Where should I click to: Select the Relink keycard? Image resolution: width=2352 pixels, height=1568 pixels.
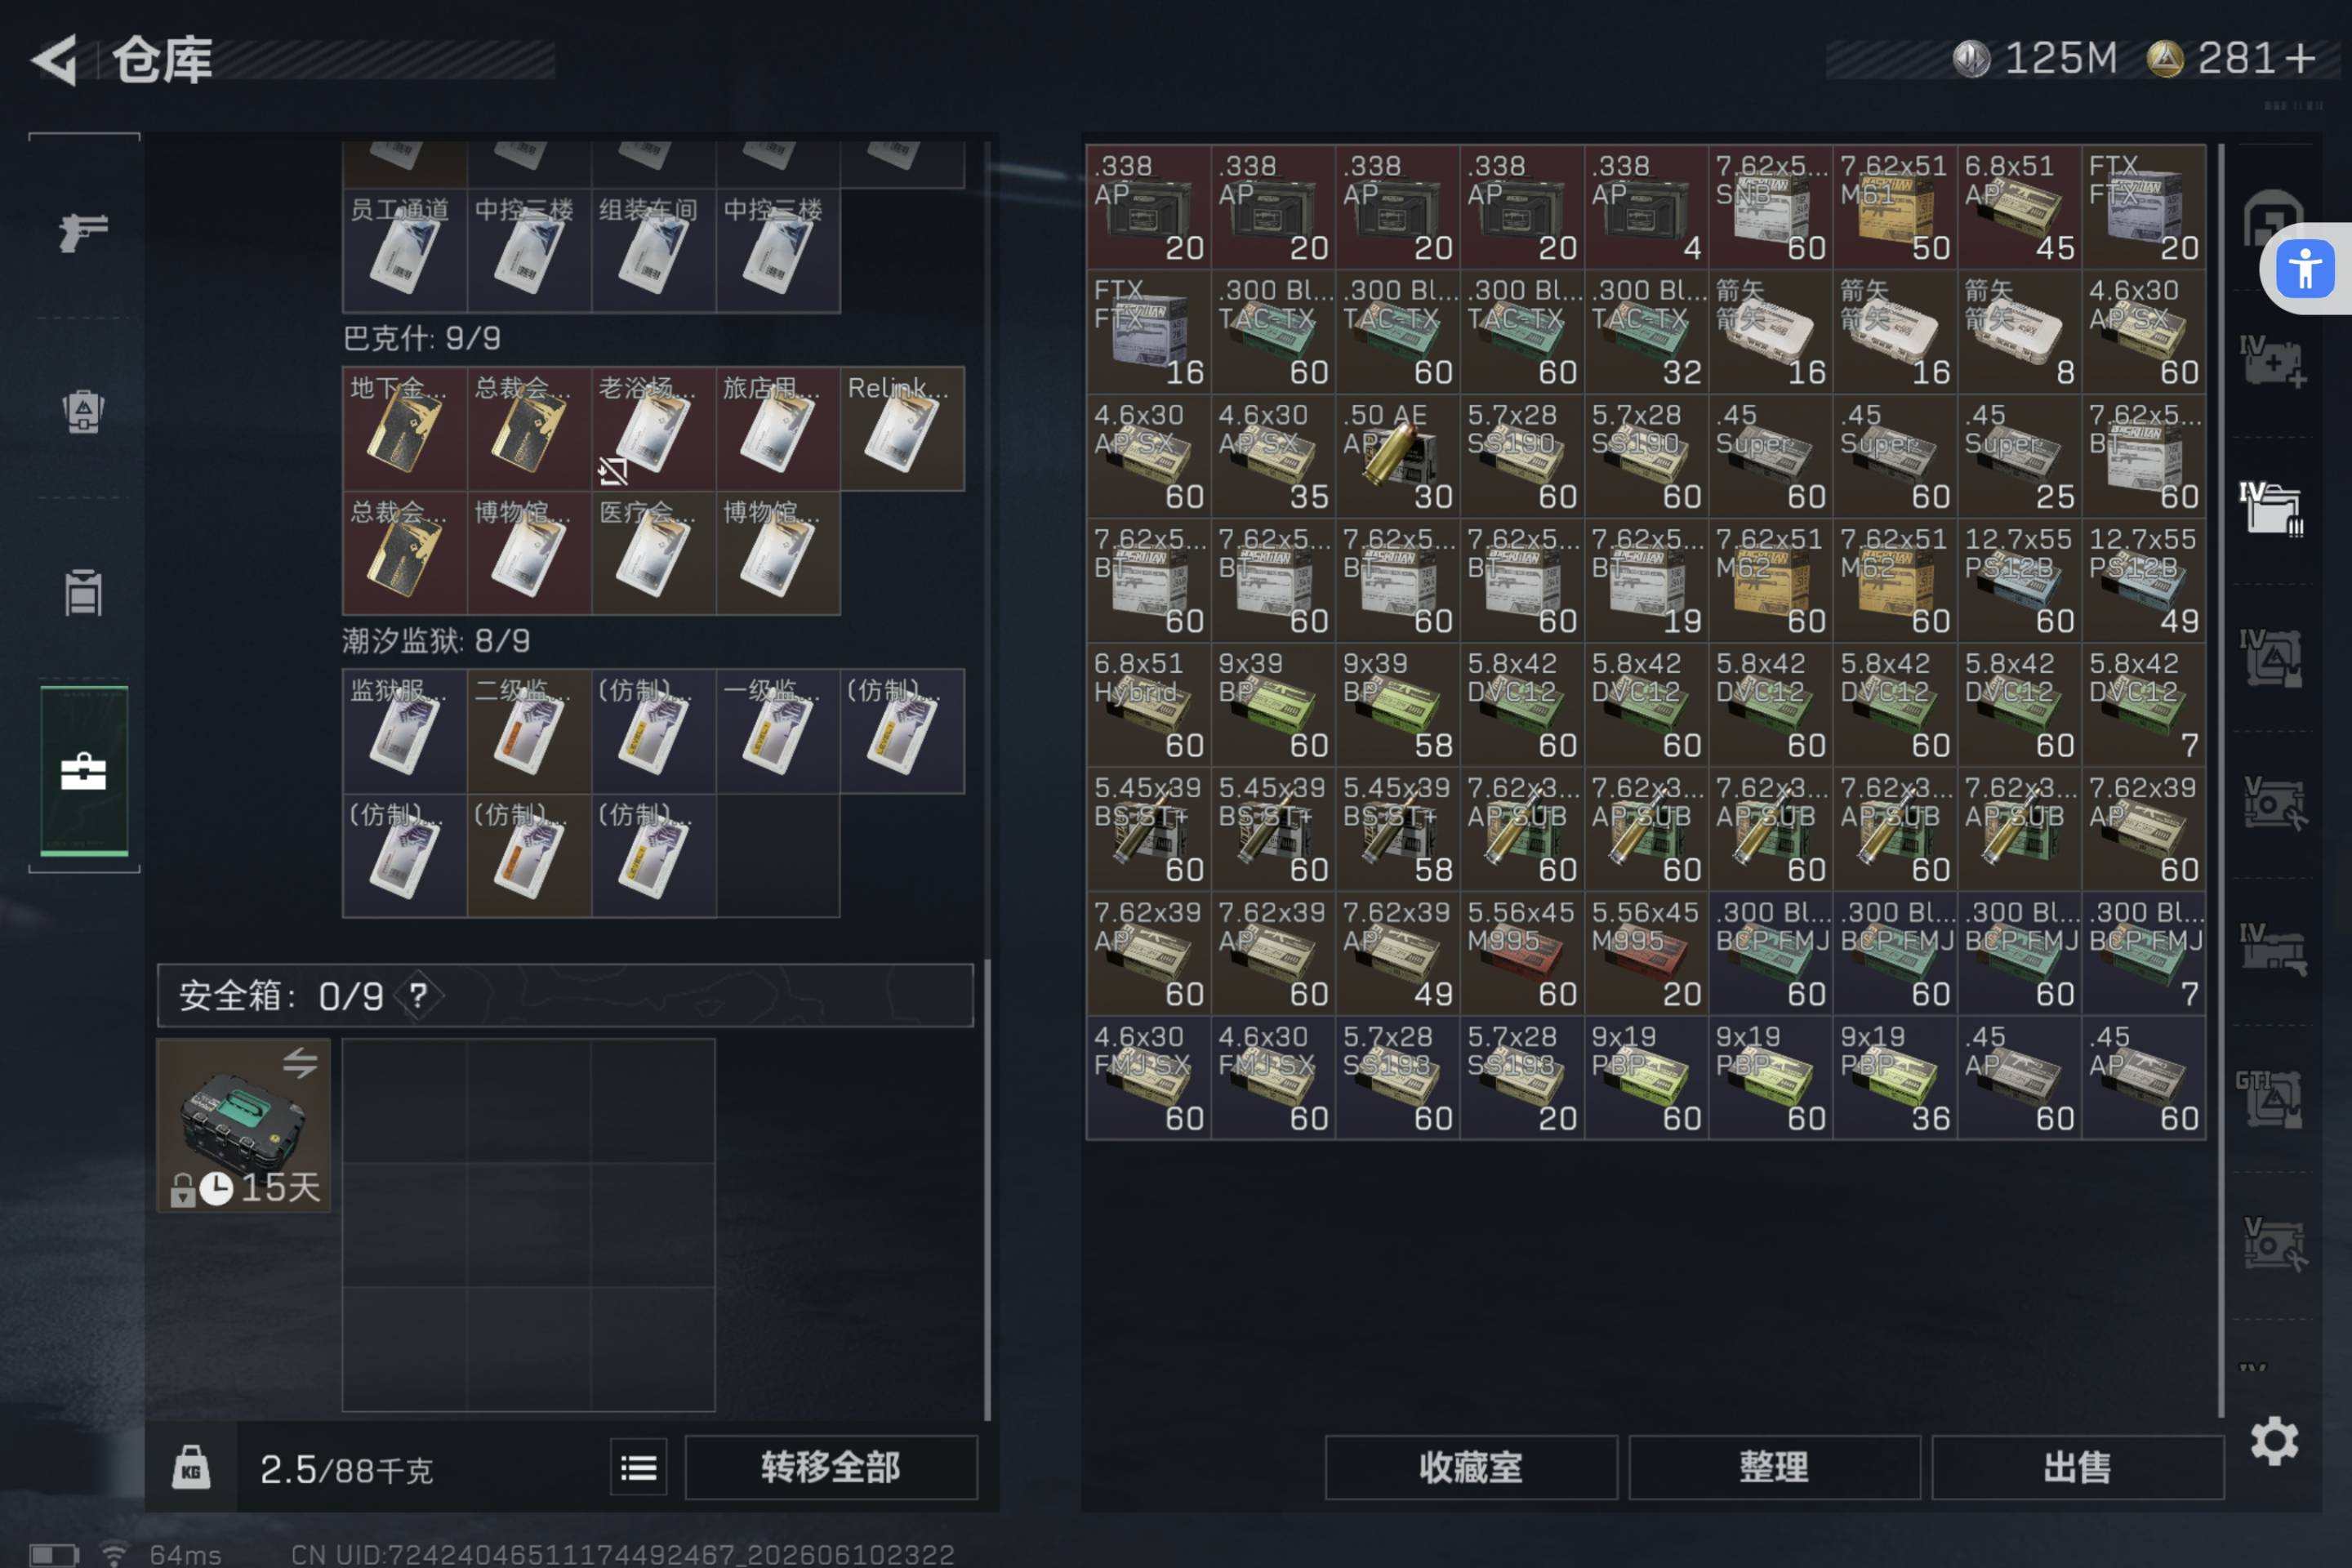903,429
